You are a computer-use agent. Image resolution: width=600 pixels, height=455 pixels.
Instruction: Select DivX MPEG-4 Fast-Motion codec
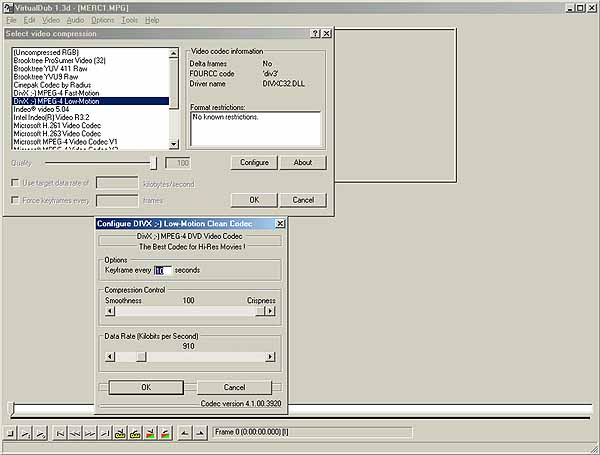click(91, 93)
